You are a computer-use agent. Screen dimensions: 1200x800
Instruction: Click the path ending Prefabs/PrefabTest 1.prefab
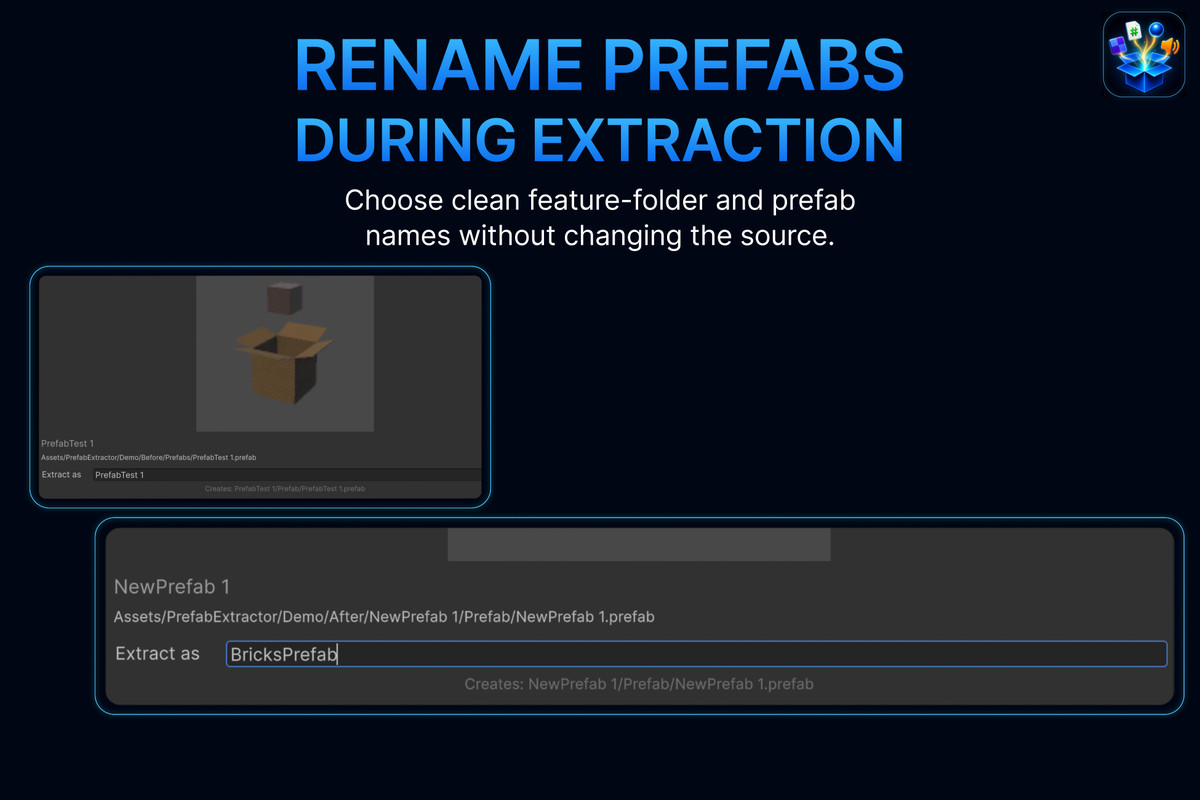tap(148, 457)
